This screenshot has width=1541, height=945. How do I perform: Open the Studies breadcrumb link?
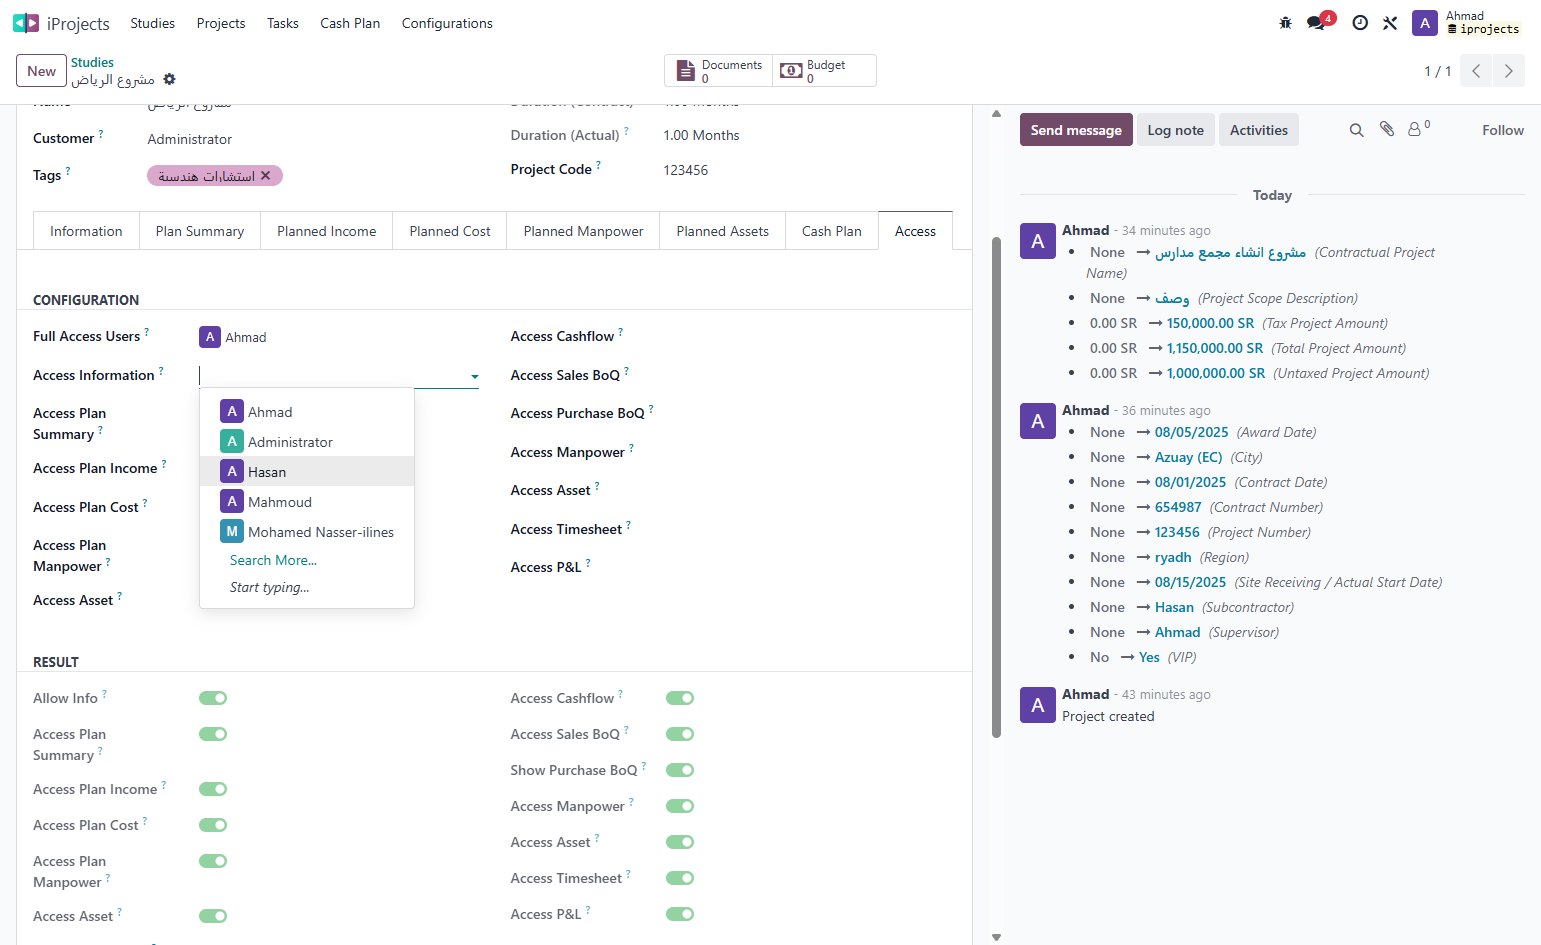coord(92,62)
